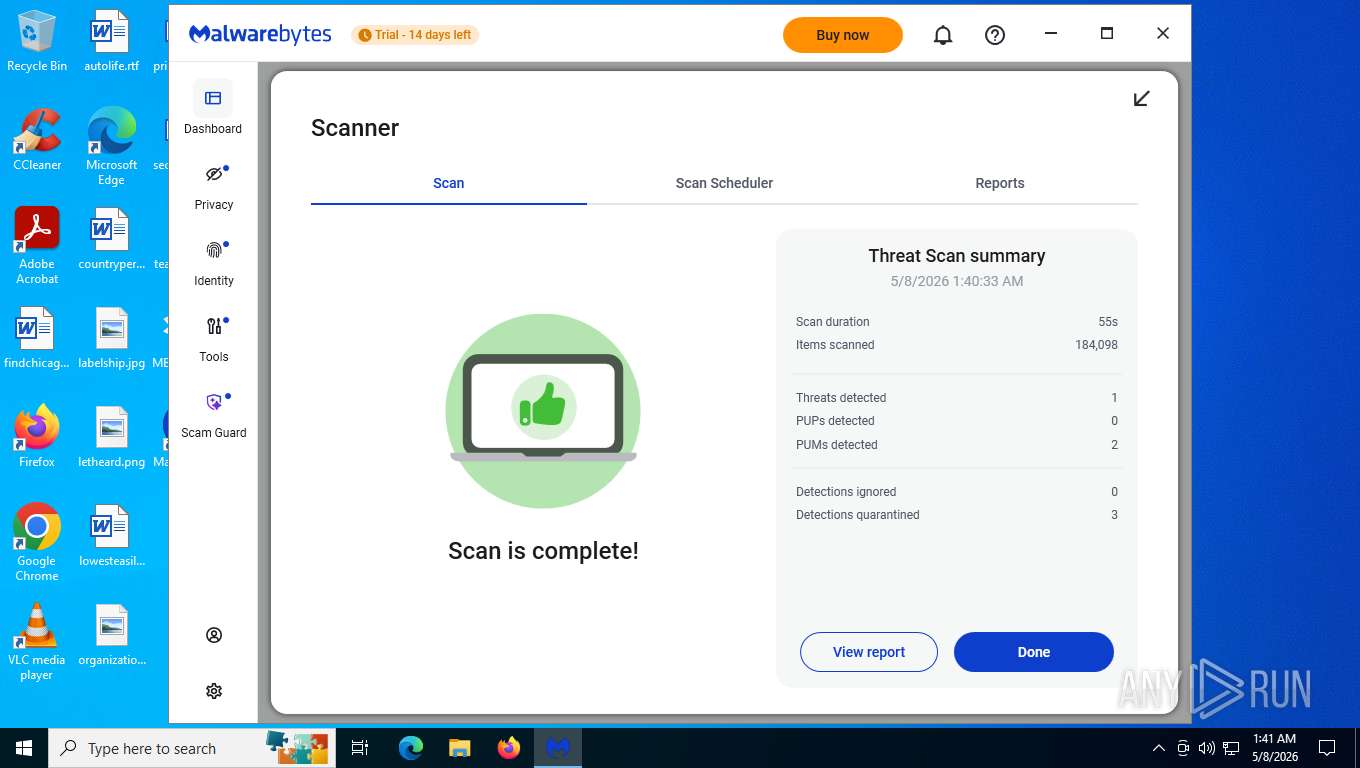The width and height of the screenshot is (1360, 768).
Task: Open the Tools section
Action: (x=214, y=340)
